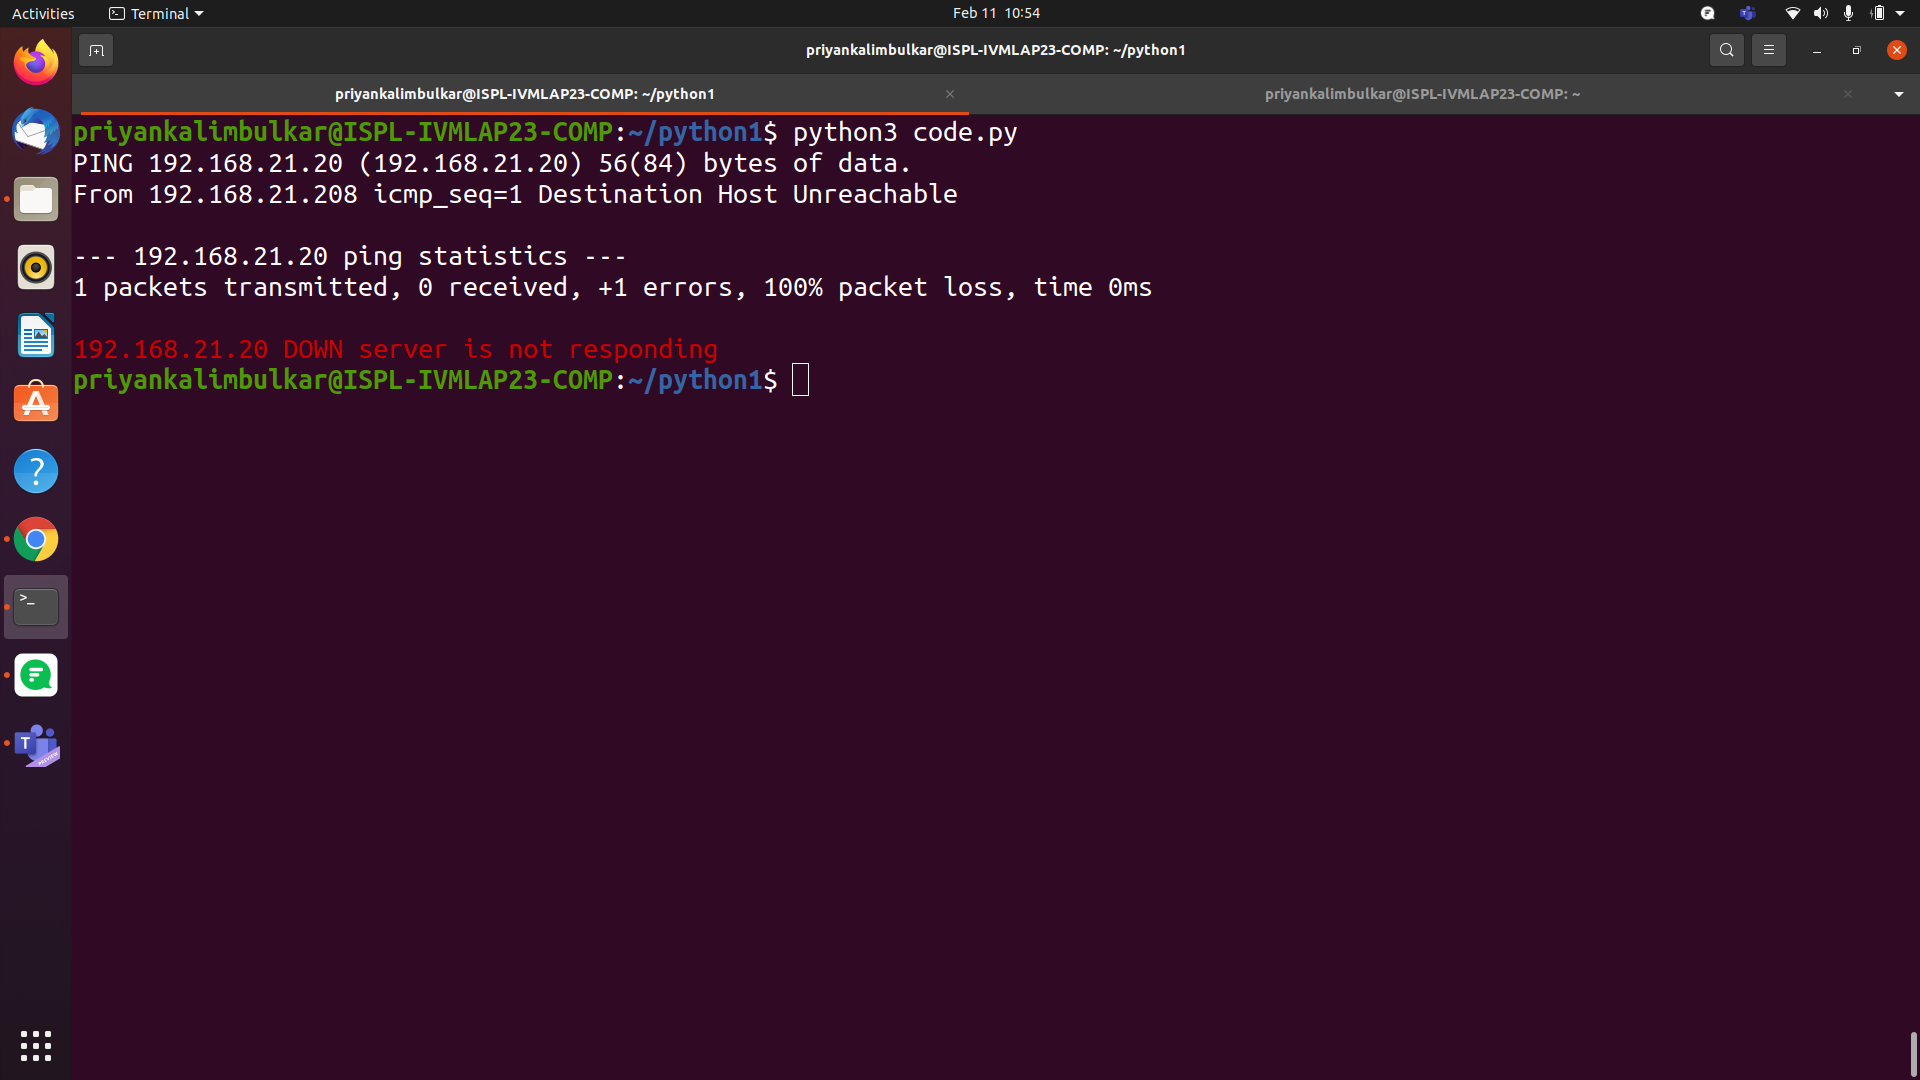Open volume speaker indicator
Viewport: 1920px width, 1080px height.
click(1820, 13)
